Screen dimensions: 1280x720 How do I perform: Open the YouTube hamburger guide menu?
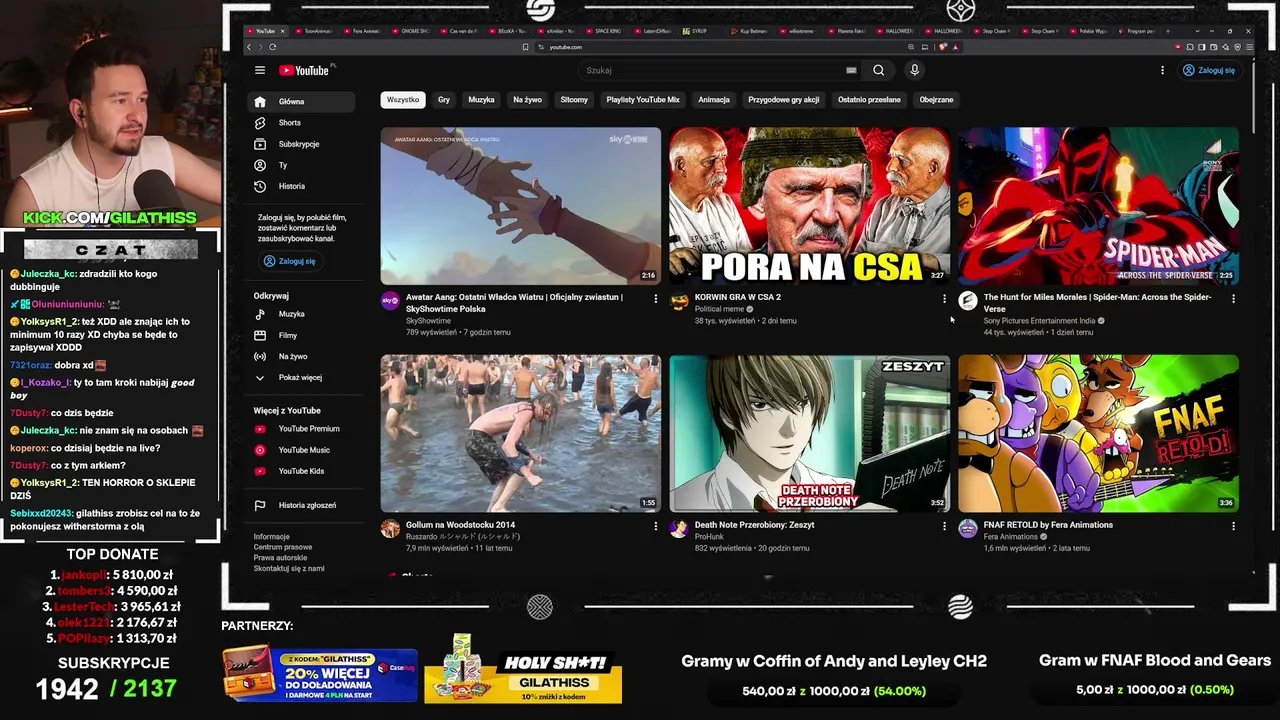pyautogui.click(x=260, y=70)
